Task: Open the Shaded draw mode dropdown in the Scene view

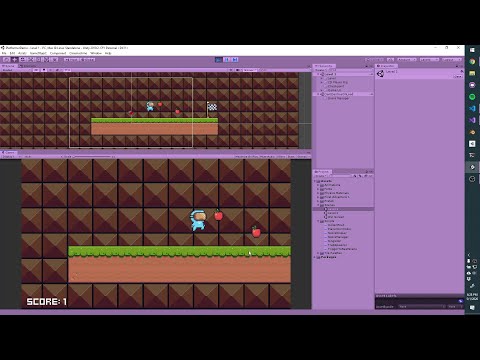Action: tap(16, 70)
